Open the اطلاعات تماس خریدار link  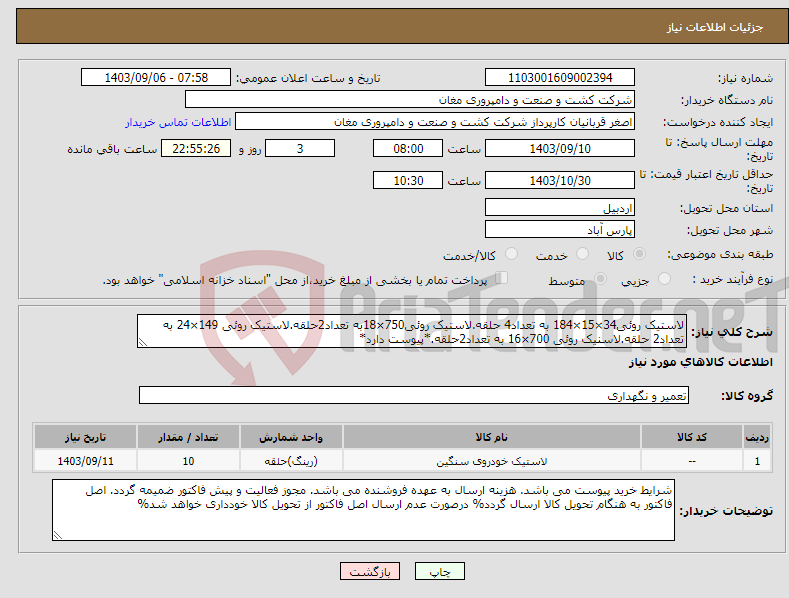(178, 122)
